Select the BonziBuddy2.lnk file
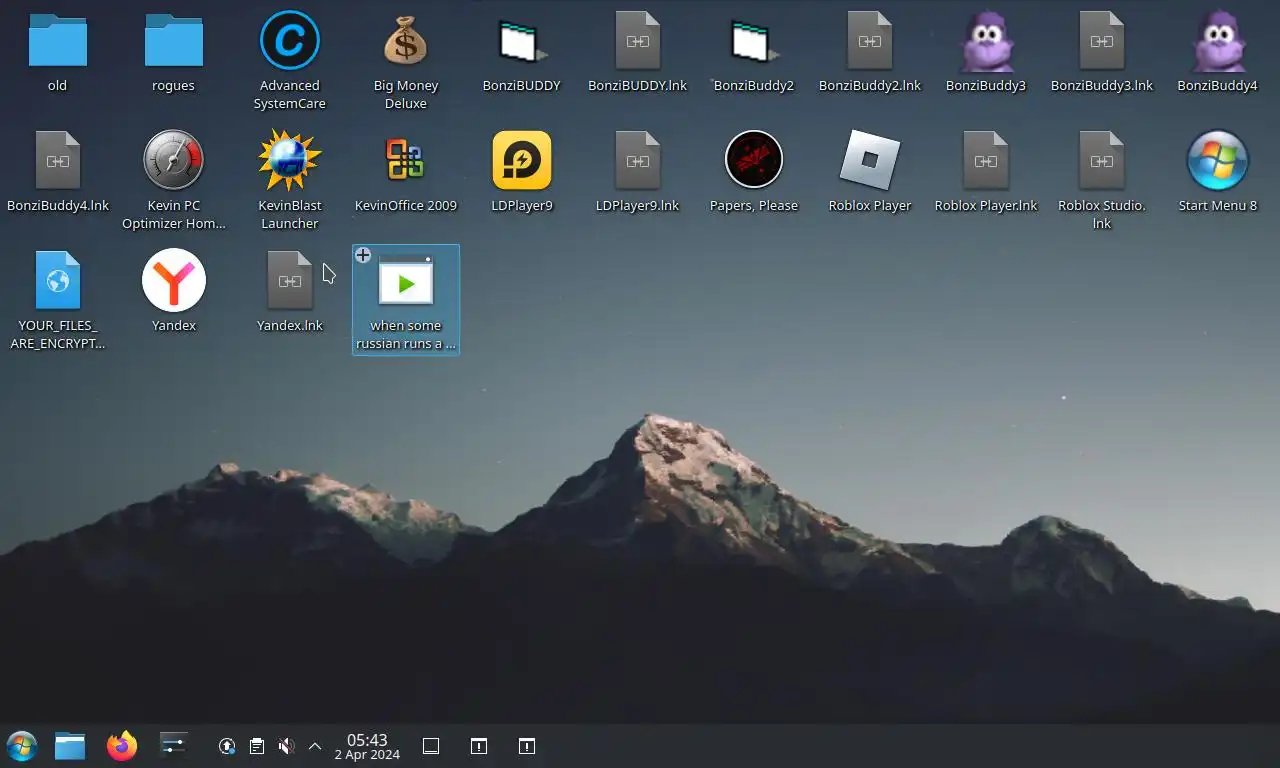1280x768 pixels. (x=869, y=41)
